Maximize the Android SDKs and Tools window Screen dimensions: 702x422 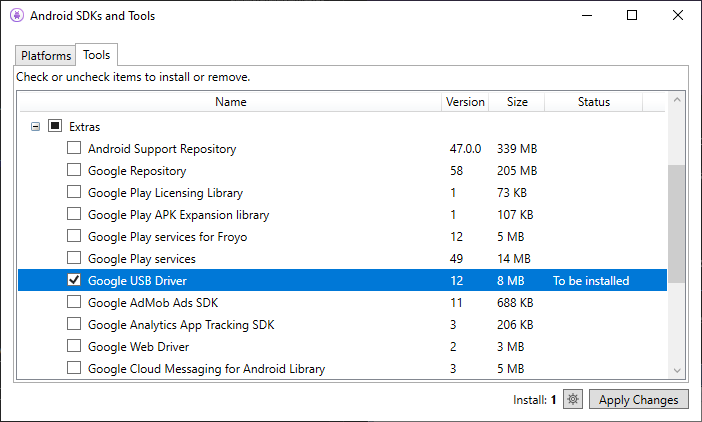(632, 16)
